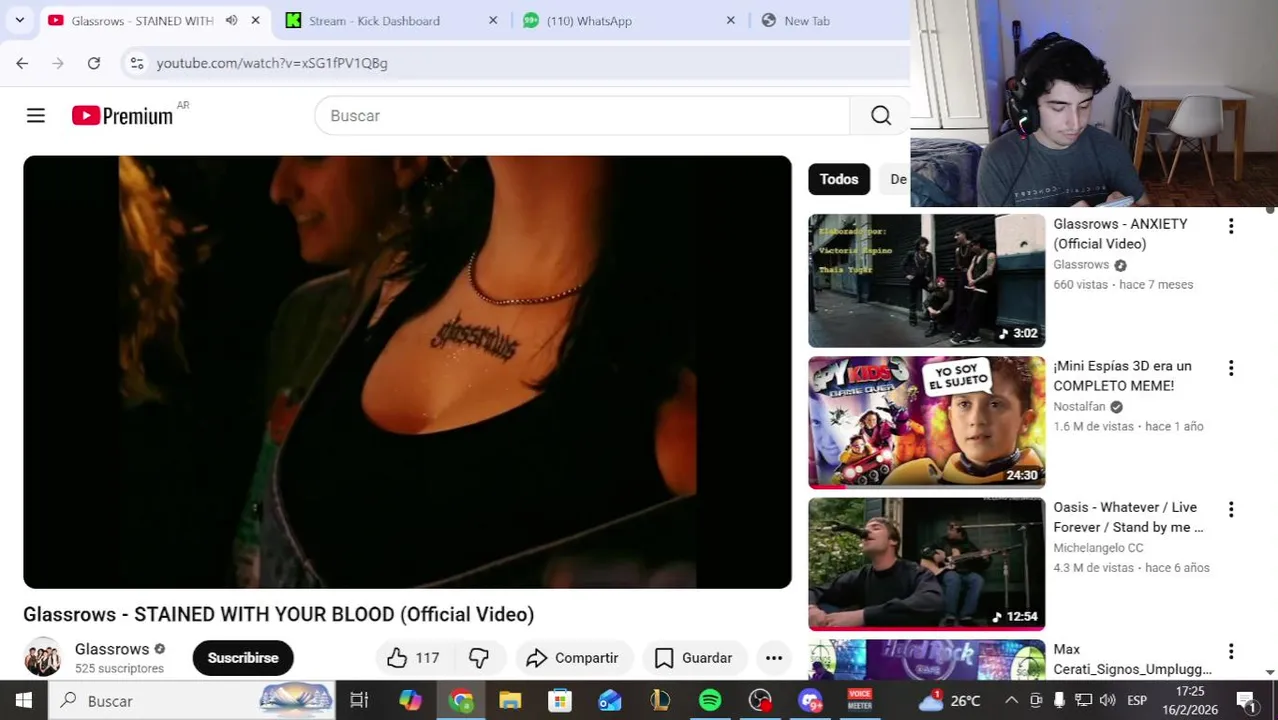Open ¡Mini Espías 3D era un COMPLETO MEME! title
This screenshot has height=720, width=1278.
(1122, 376)
